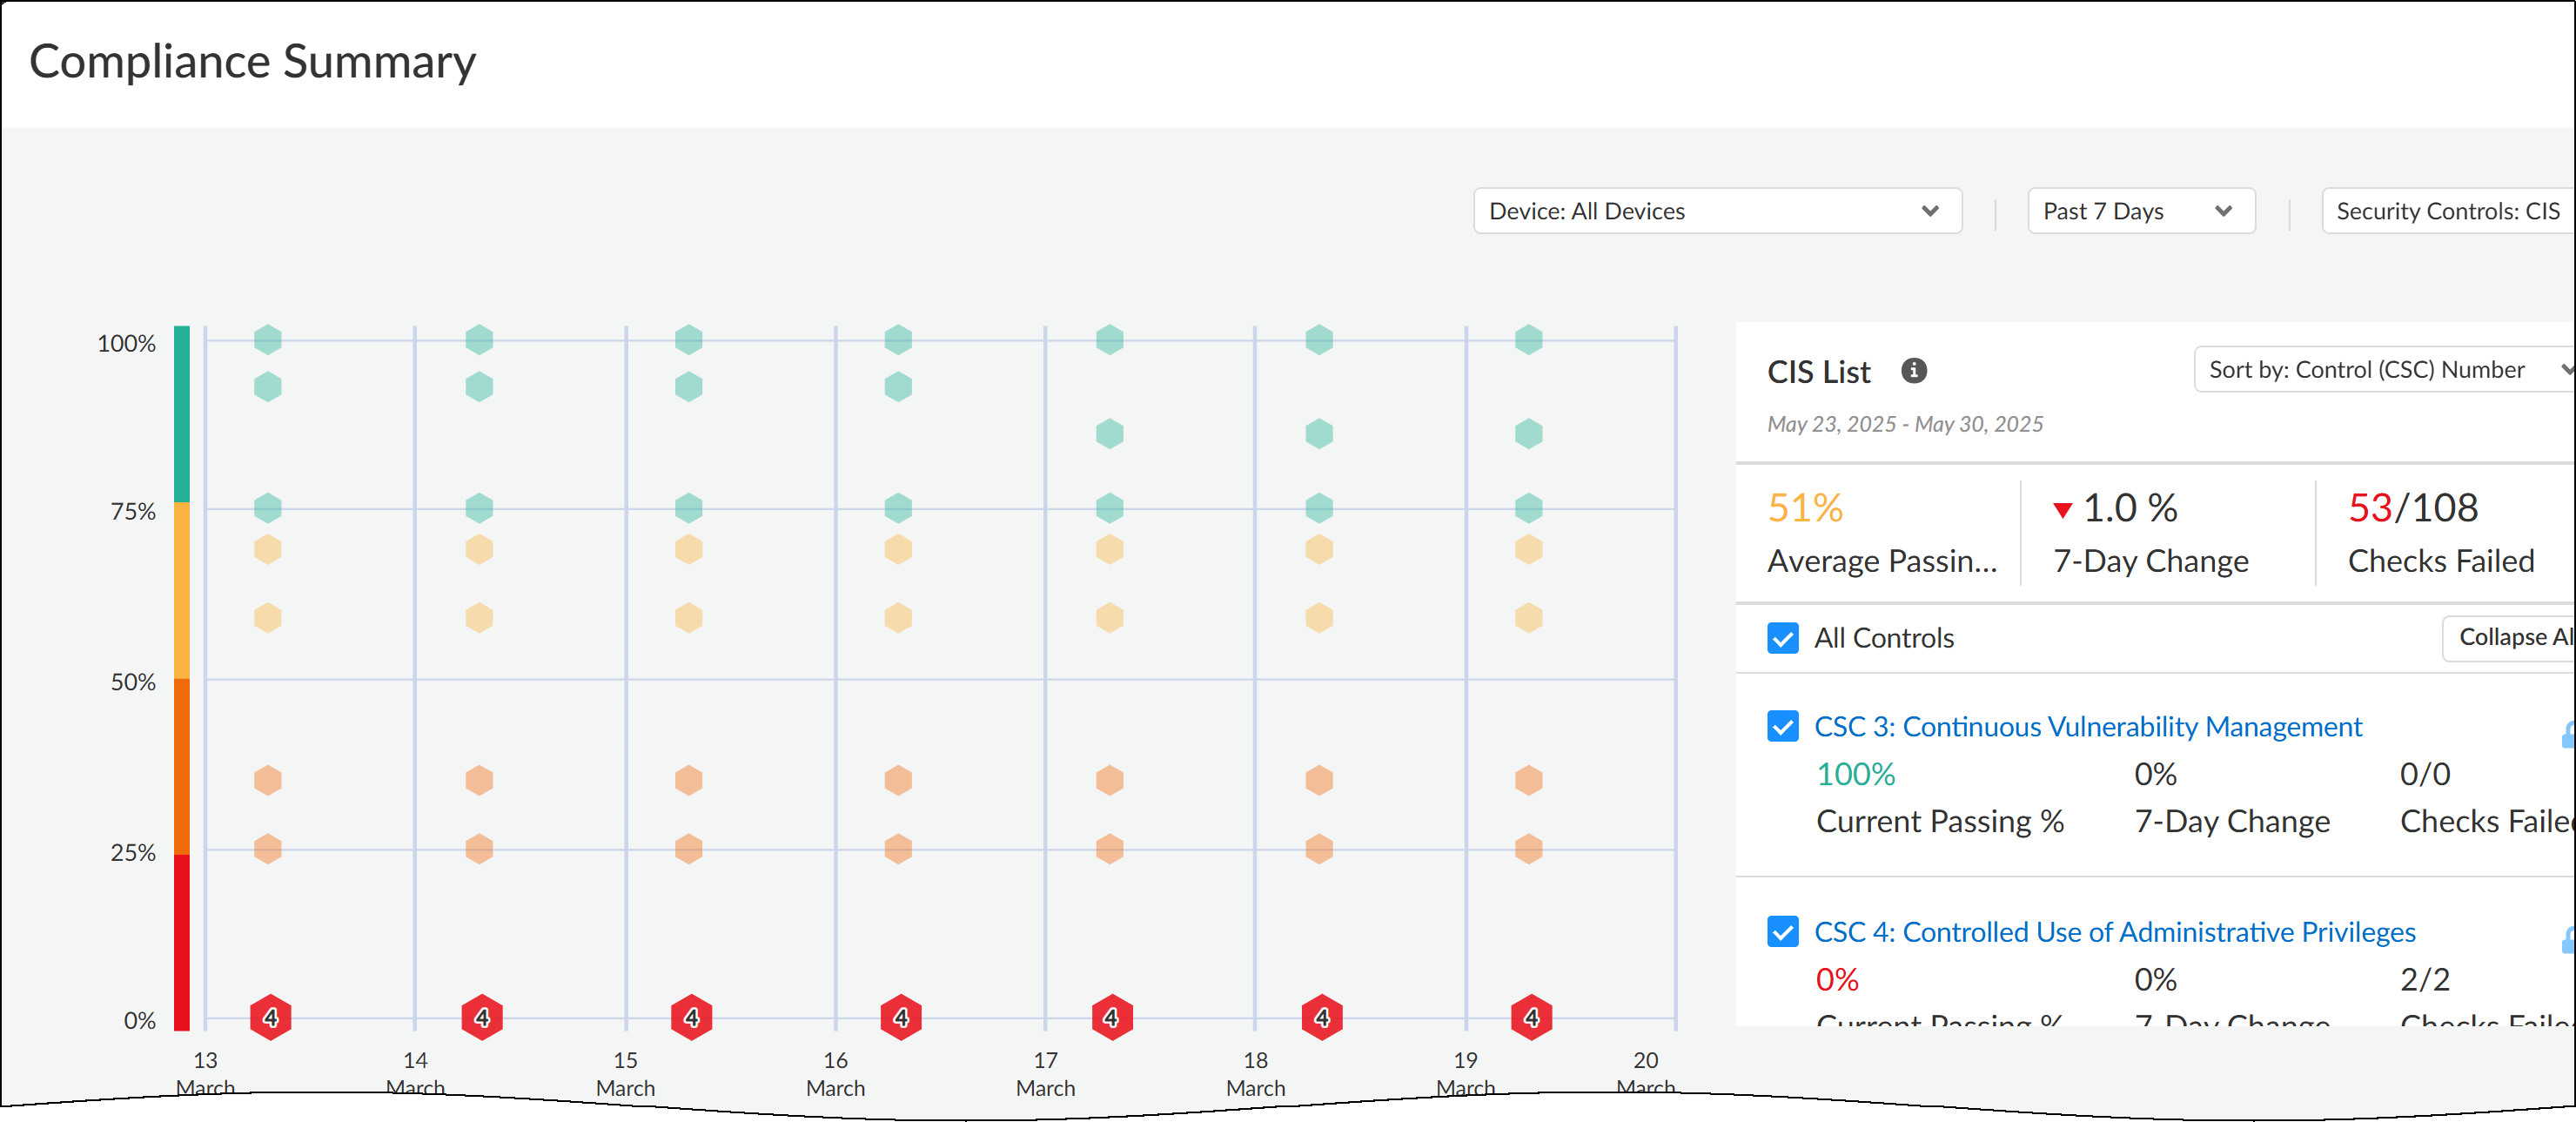Open Security Controls: CIS selector

point(2446,211)
